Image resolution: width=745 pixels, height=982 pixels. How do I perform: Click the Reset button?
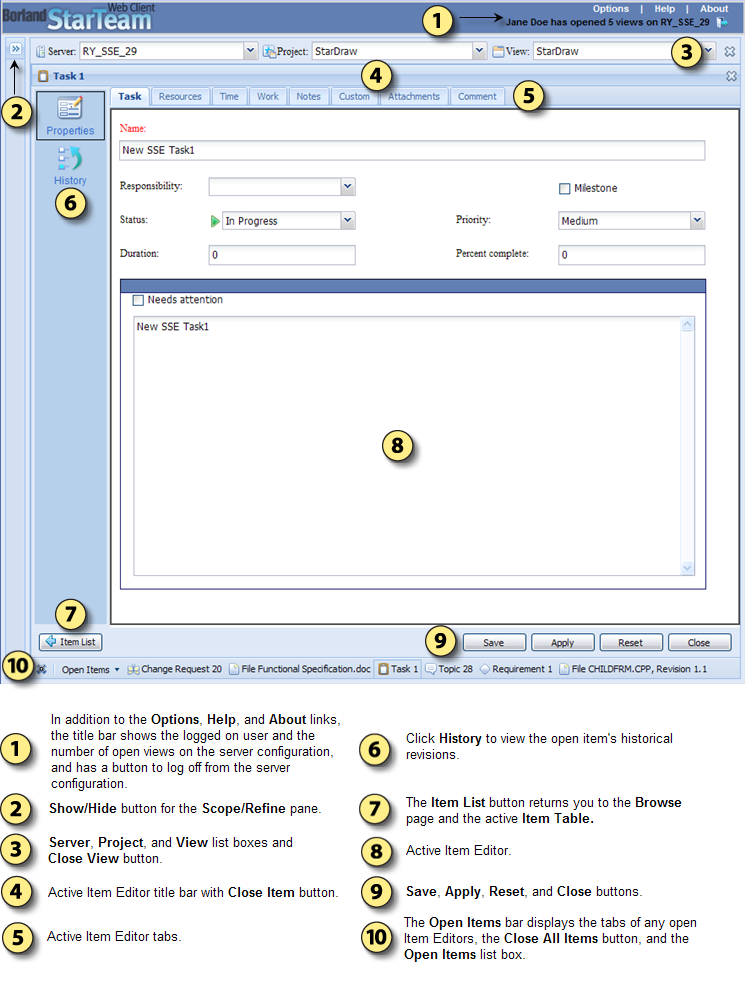coord(630,643)
